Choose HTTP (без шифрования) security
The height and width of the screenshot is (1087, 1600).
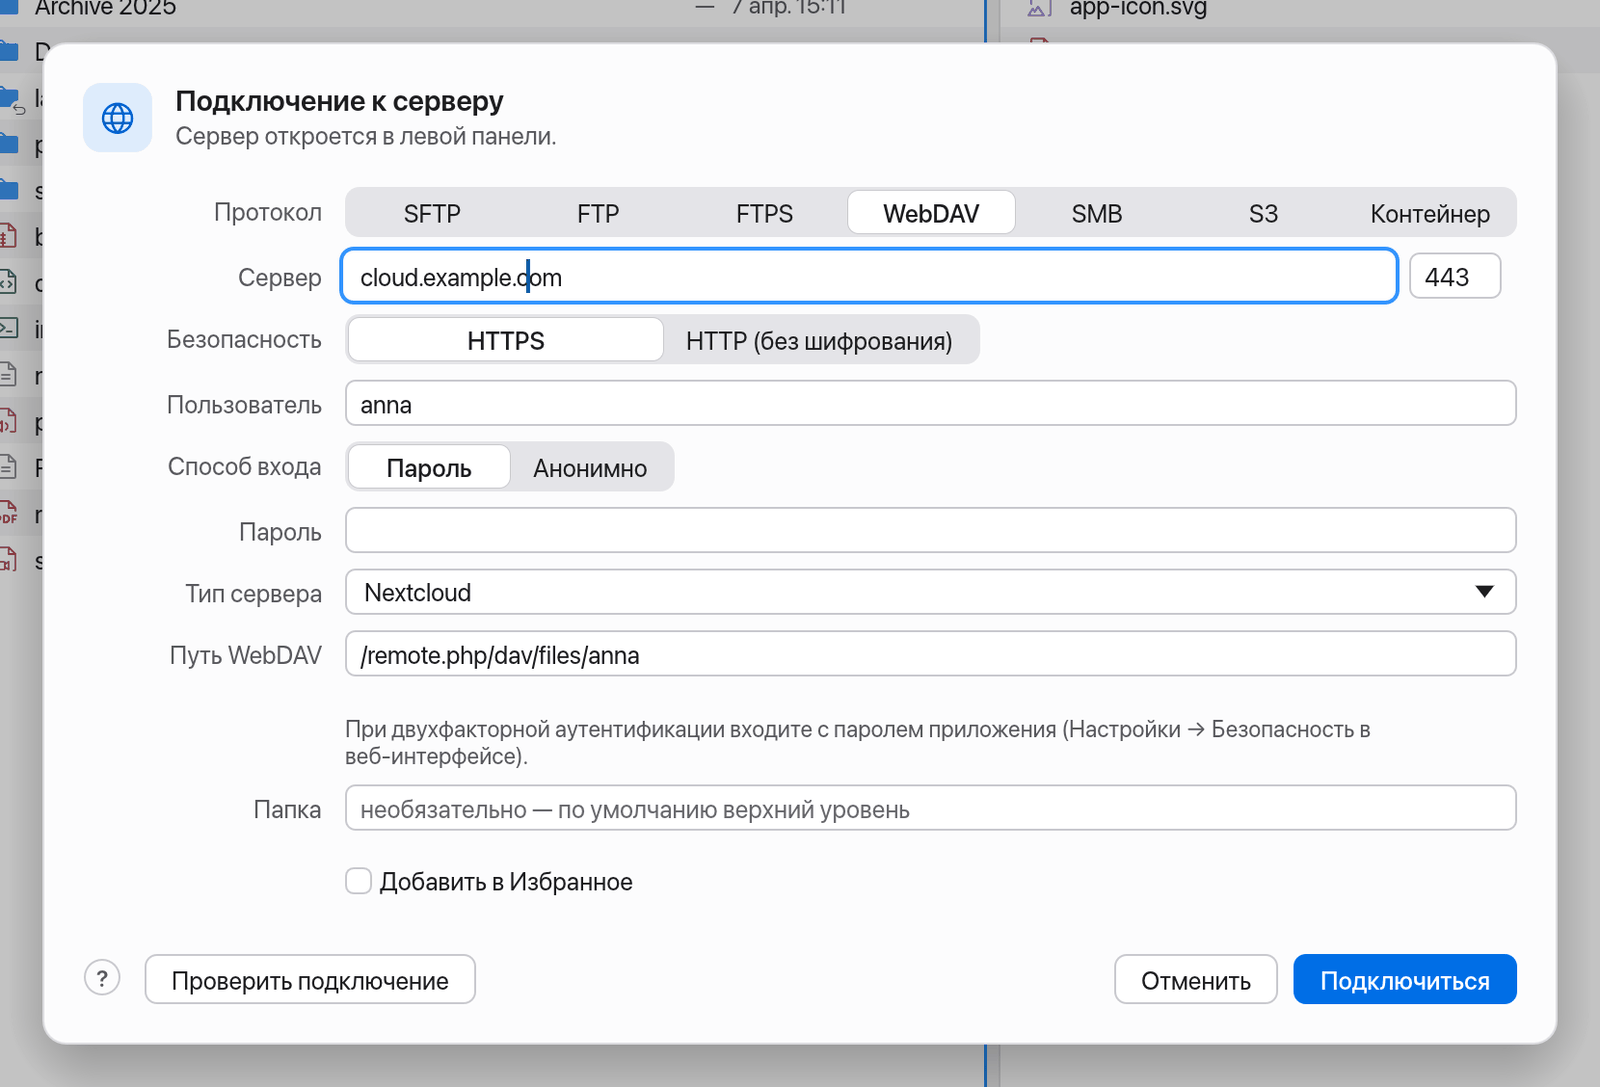[819, 340]
